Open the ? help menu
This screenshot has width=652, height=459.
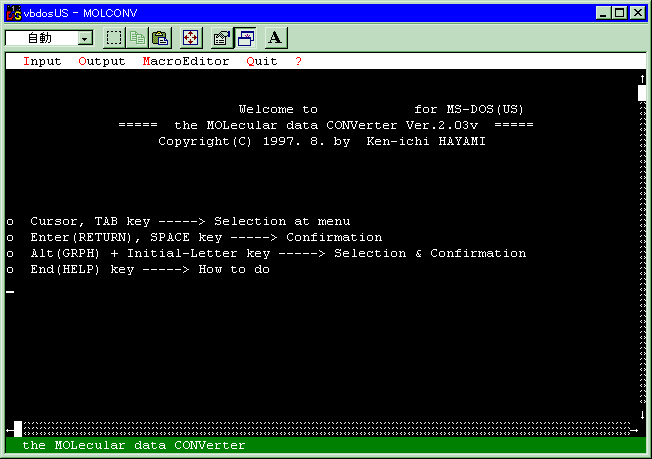(298, 61)
